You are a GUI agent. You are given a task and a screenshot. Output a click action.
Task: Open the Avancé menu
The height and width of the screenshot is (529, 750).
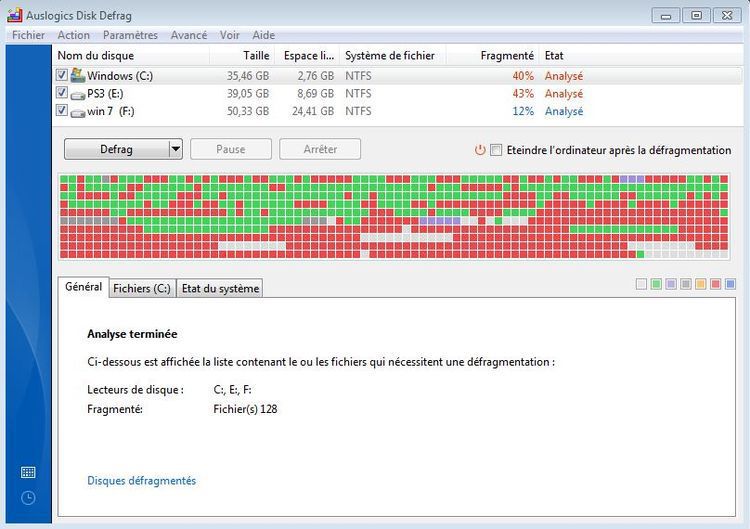[188, 35]
